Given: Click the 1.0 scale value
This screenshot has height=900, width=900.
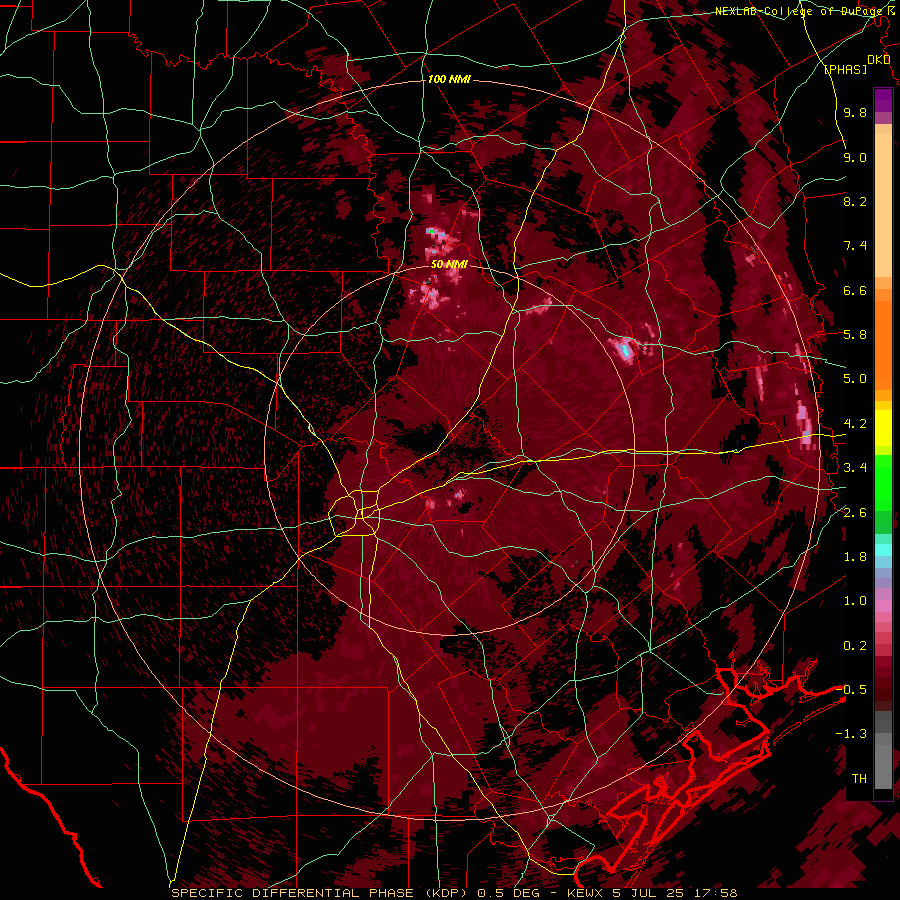Looking at the screenshot, I should (855, 602).
